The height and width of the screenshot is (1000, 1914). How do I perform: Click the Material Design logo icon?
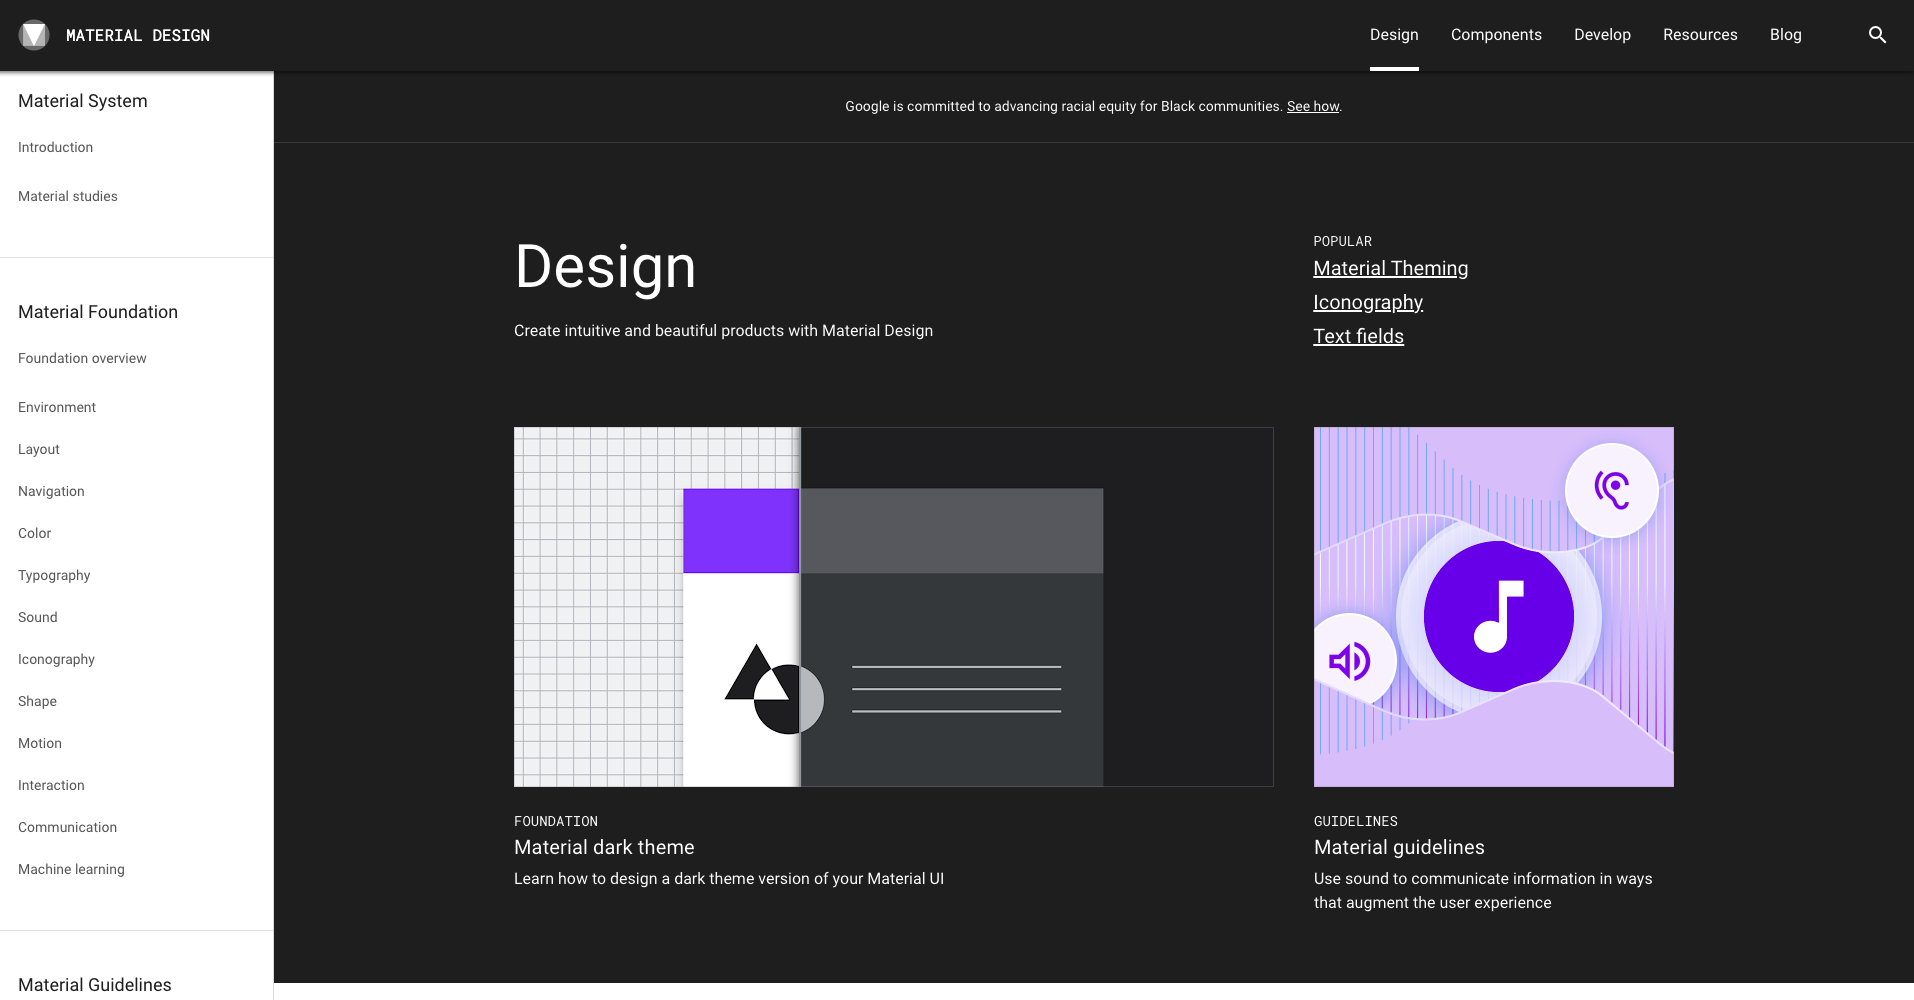click(x=34, y=35)
